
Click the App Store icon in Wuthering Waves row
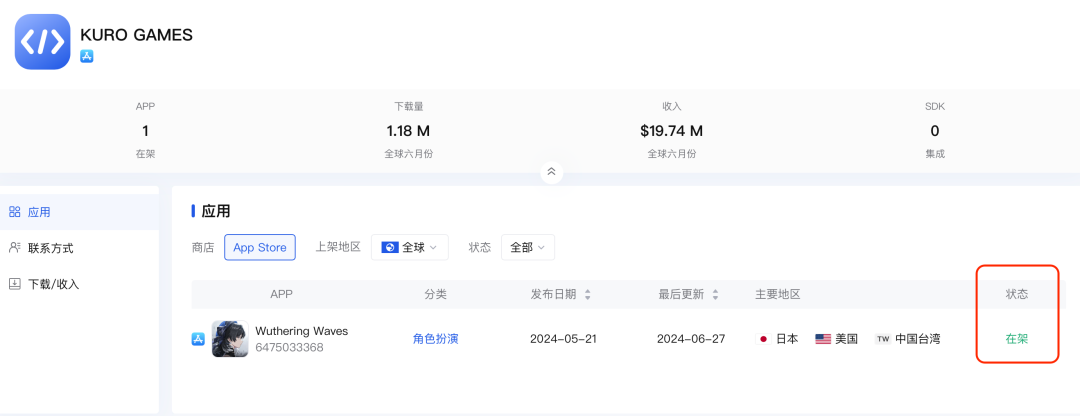pos(198,339)
